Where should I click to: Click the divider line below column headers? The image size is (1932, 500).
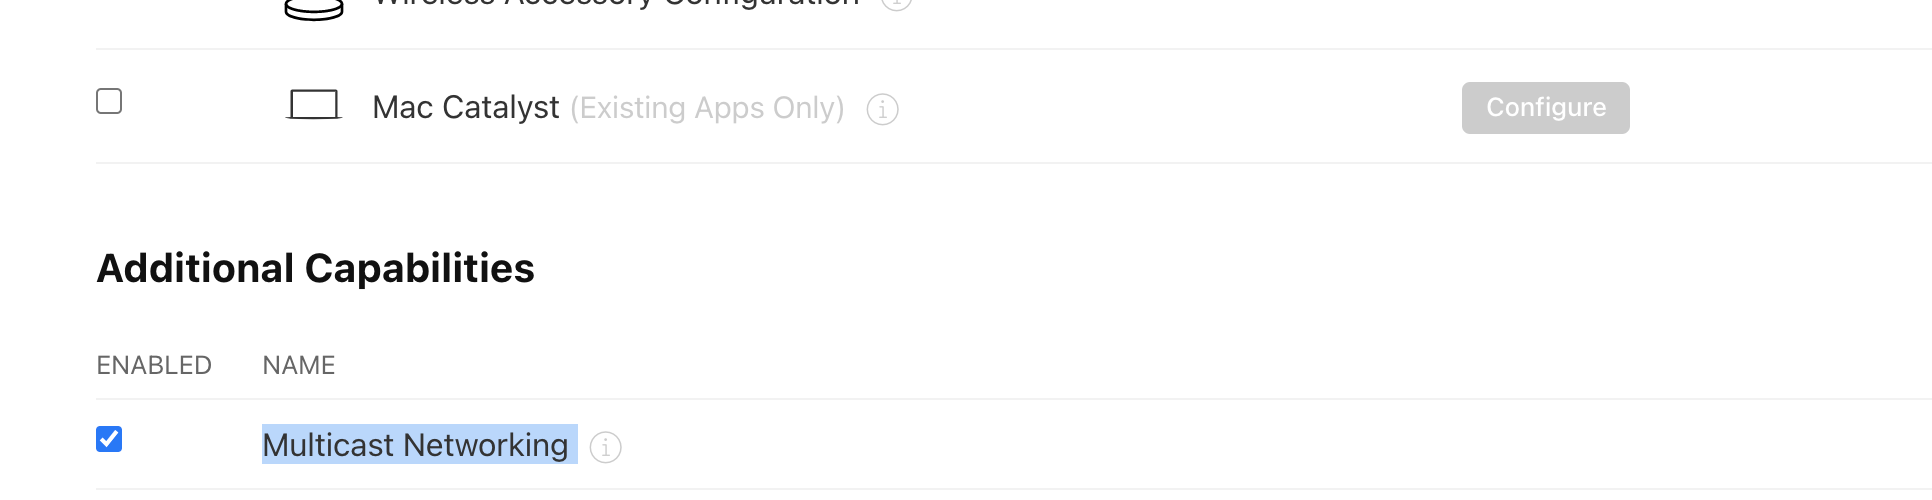click(1014, 399)
